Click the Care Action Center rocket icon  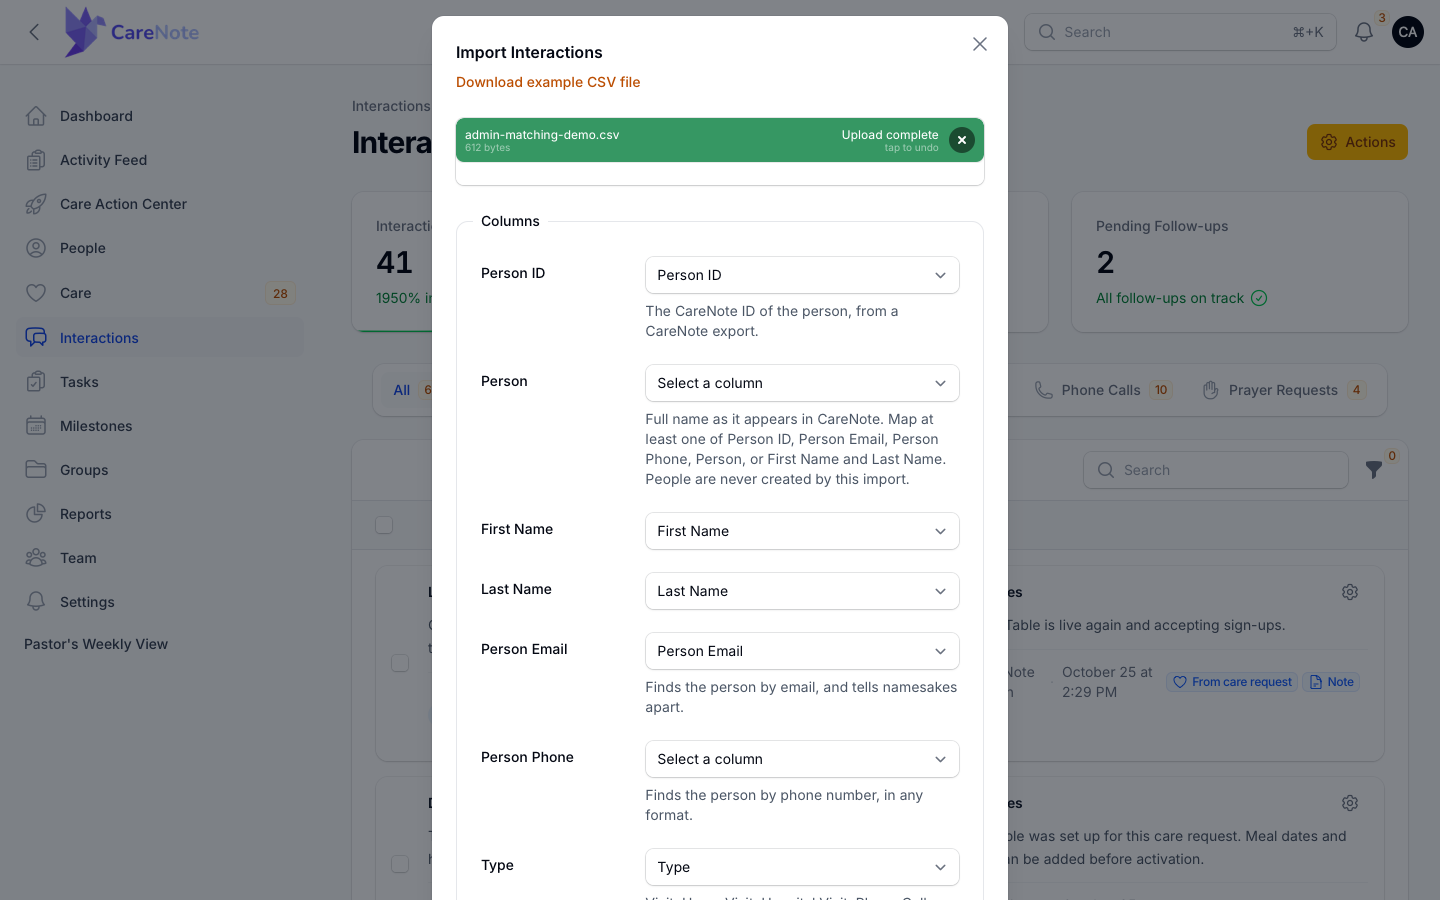[36, 204]
